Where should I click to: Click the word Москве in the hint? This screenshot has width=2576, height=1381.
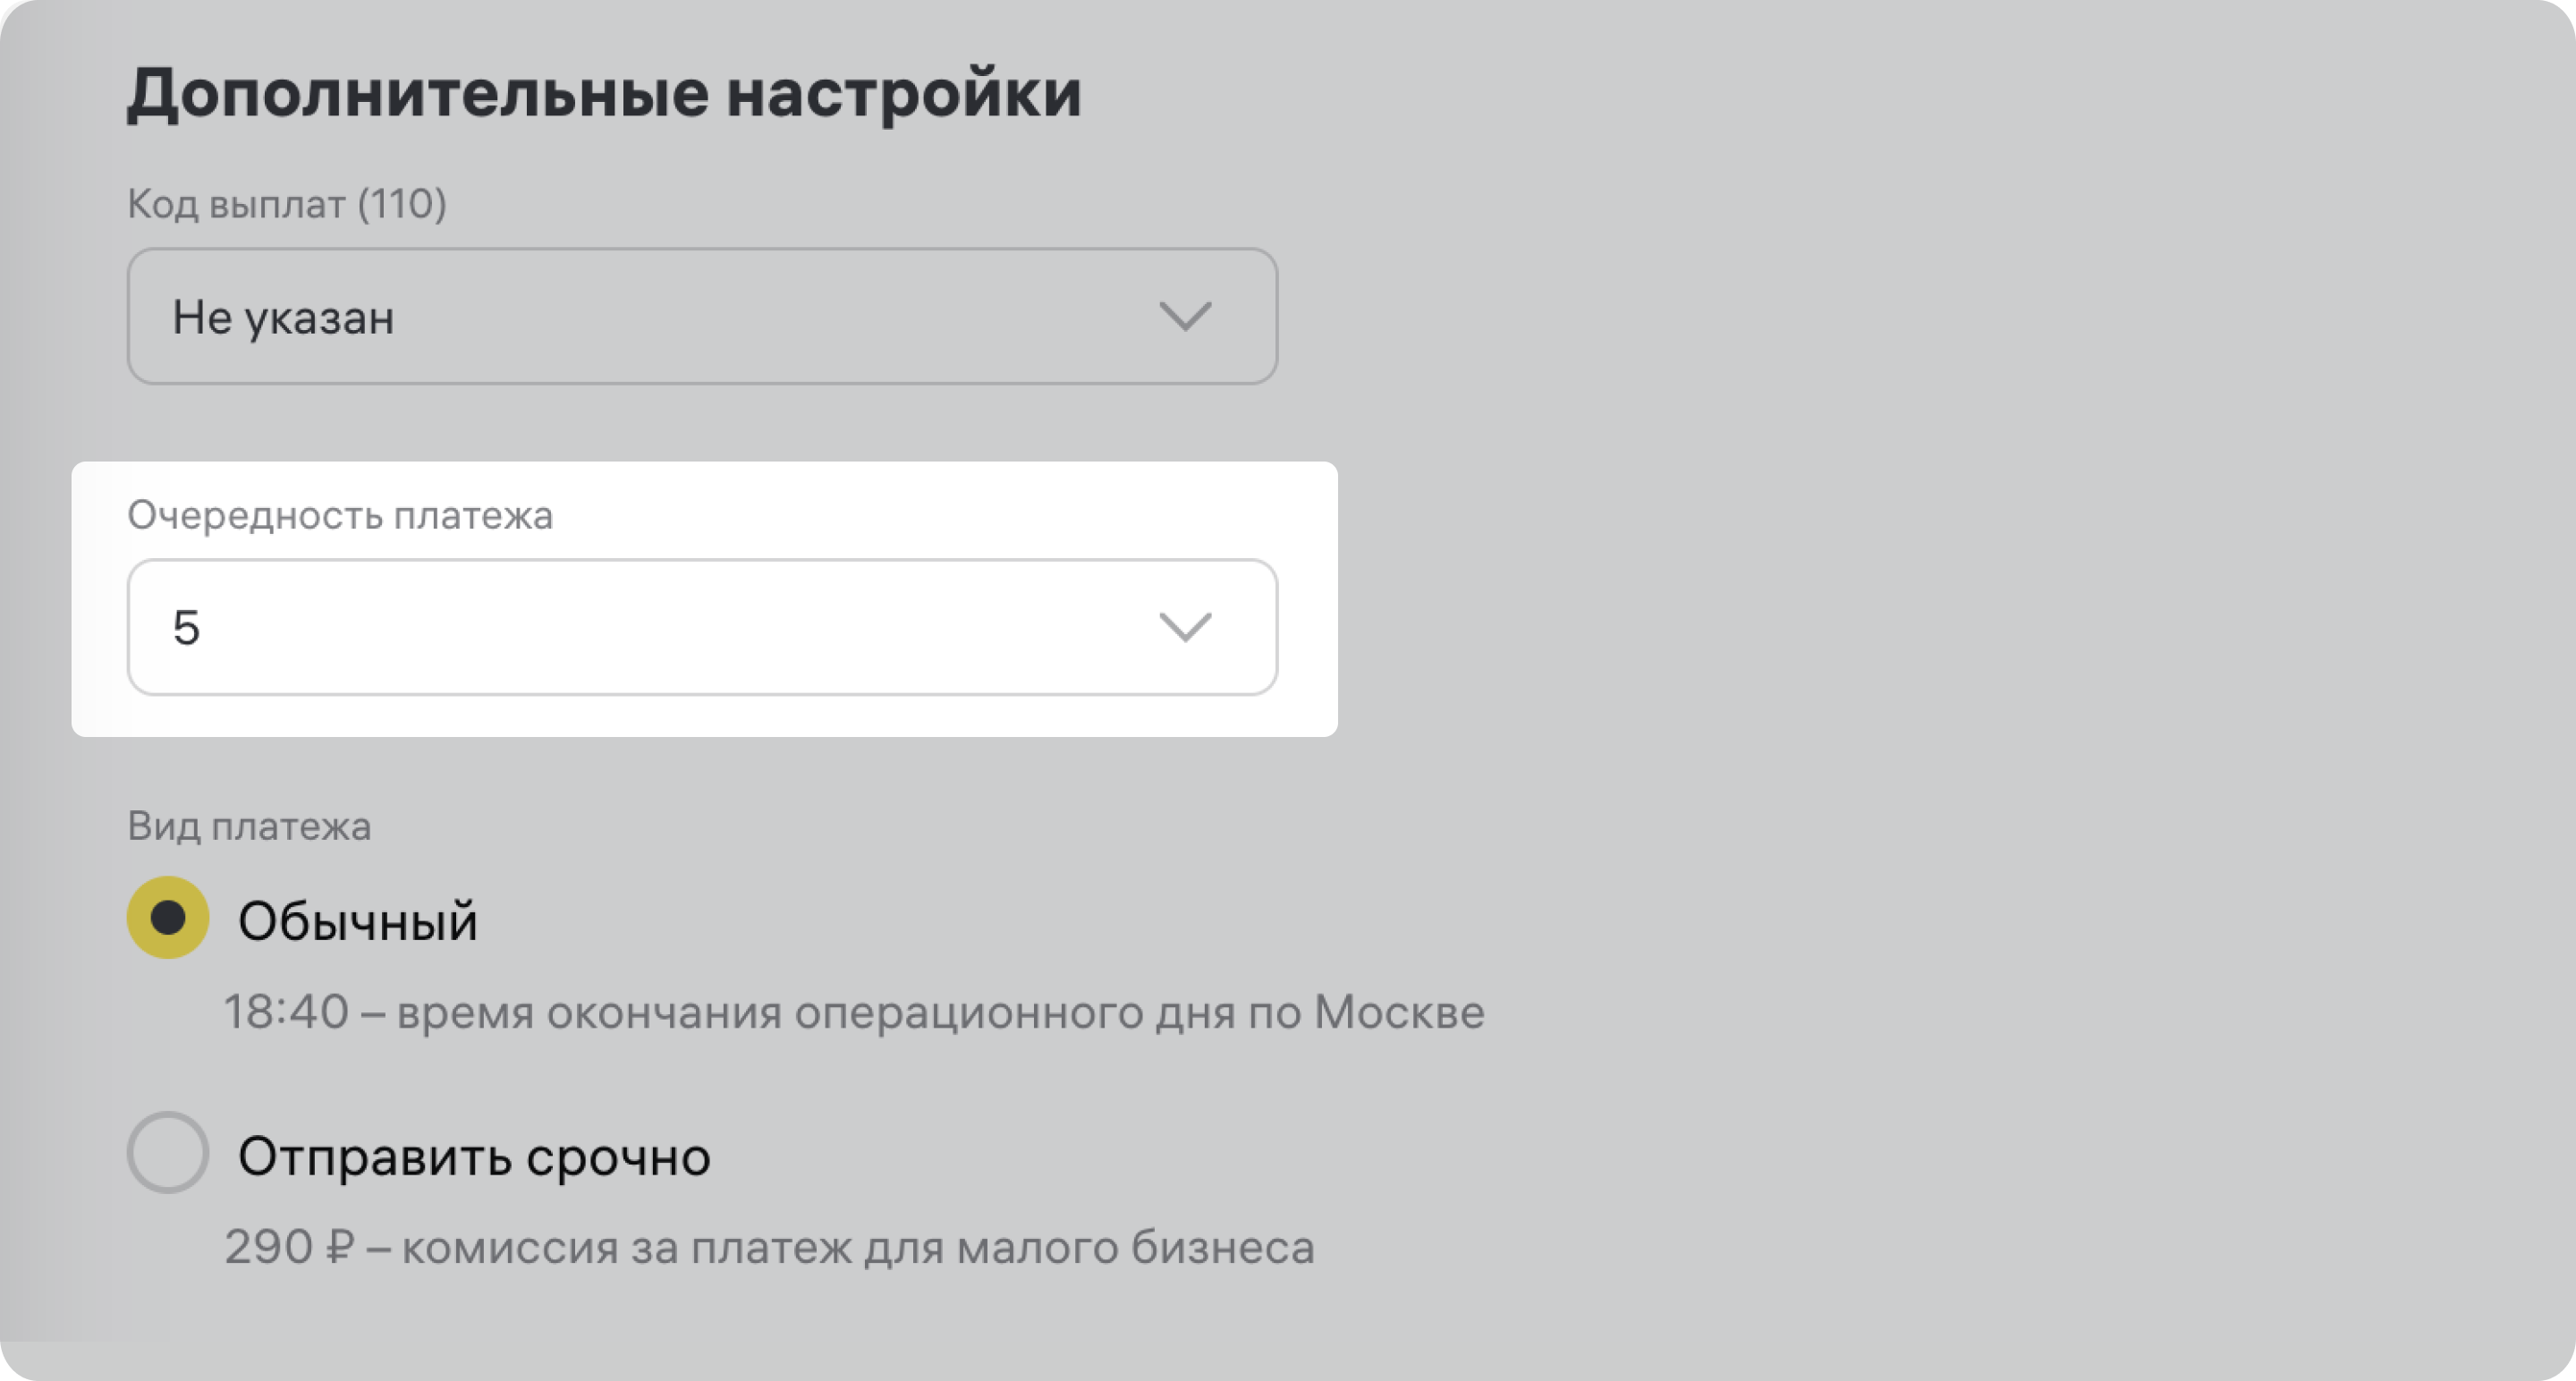(1399, 1012)
